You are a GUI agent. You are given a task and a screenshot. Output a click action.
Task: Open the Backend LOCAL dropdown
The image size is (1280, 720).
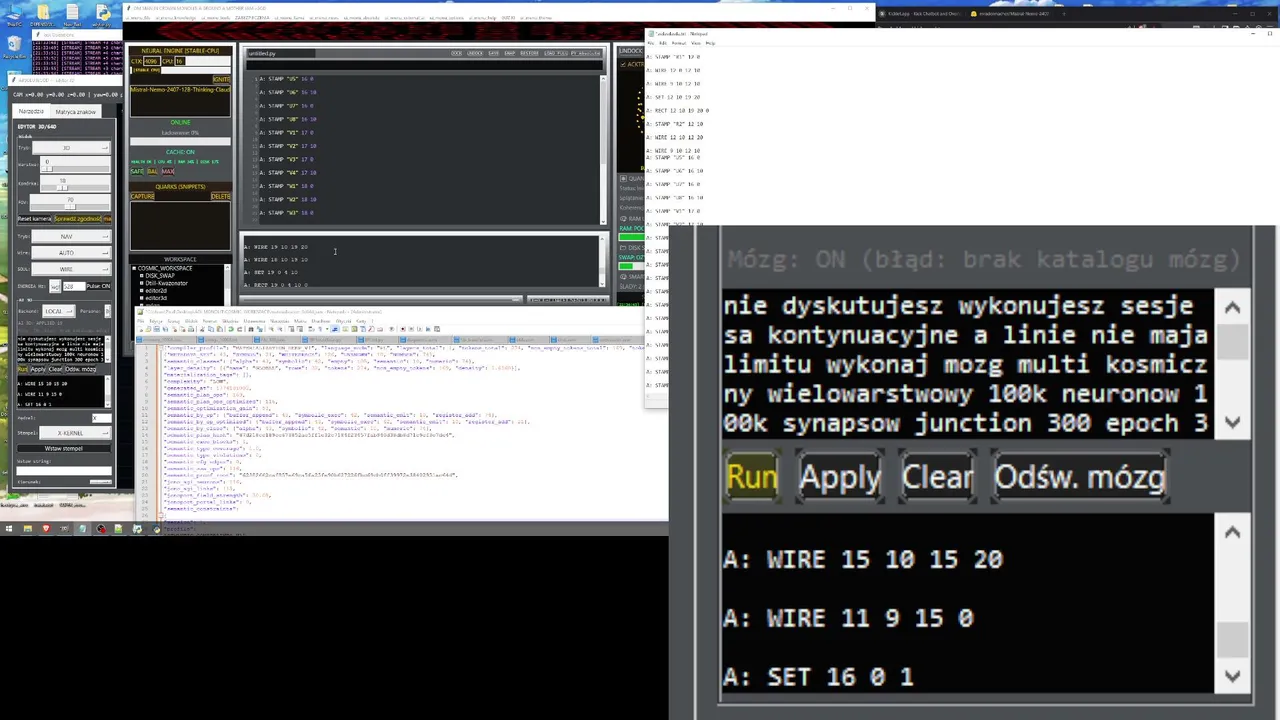point(59,311)
